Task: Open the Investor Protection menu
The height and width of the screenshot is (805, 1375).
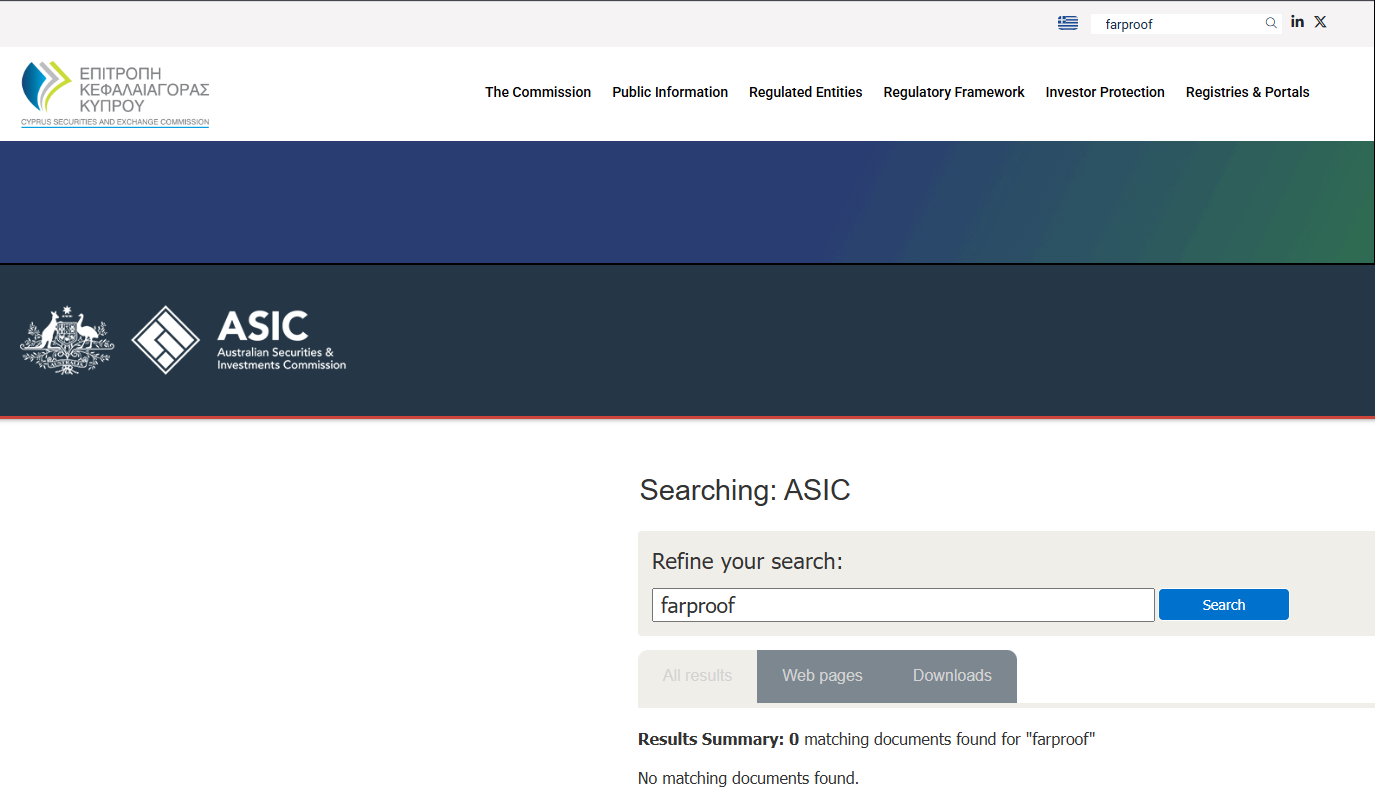Action: point(1105,92)
